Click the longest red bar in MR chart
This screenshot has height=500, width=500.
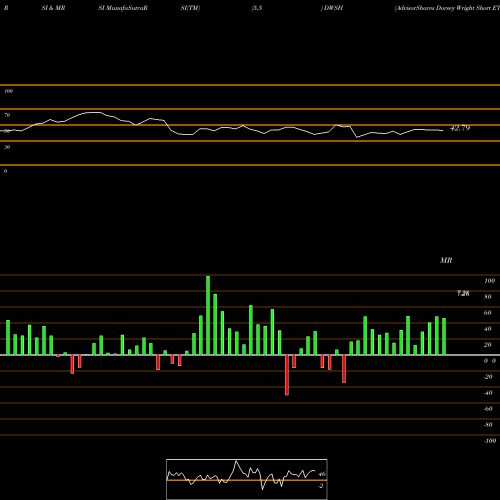click(x=287, y=375)
